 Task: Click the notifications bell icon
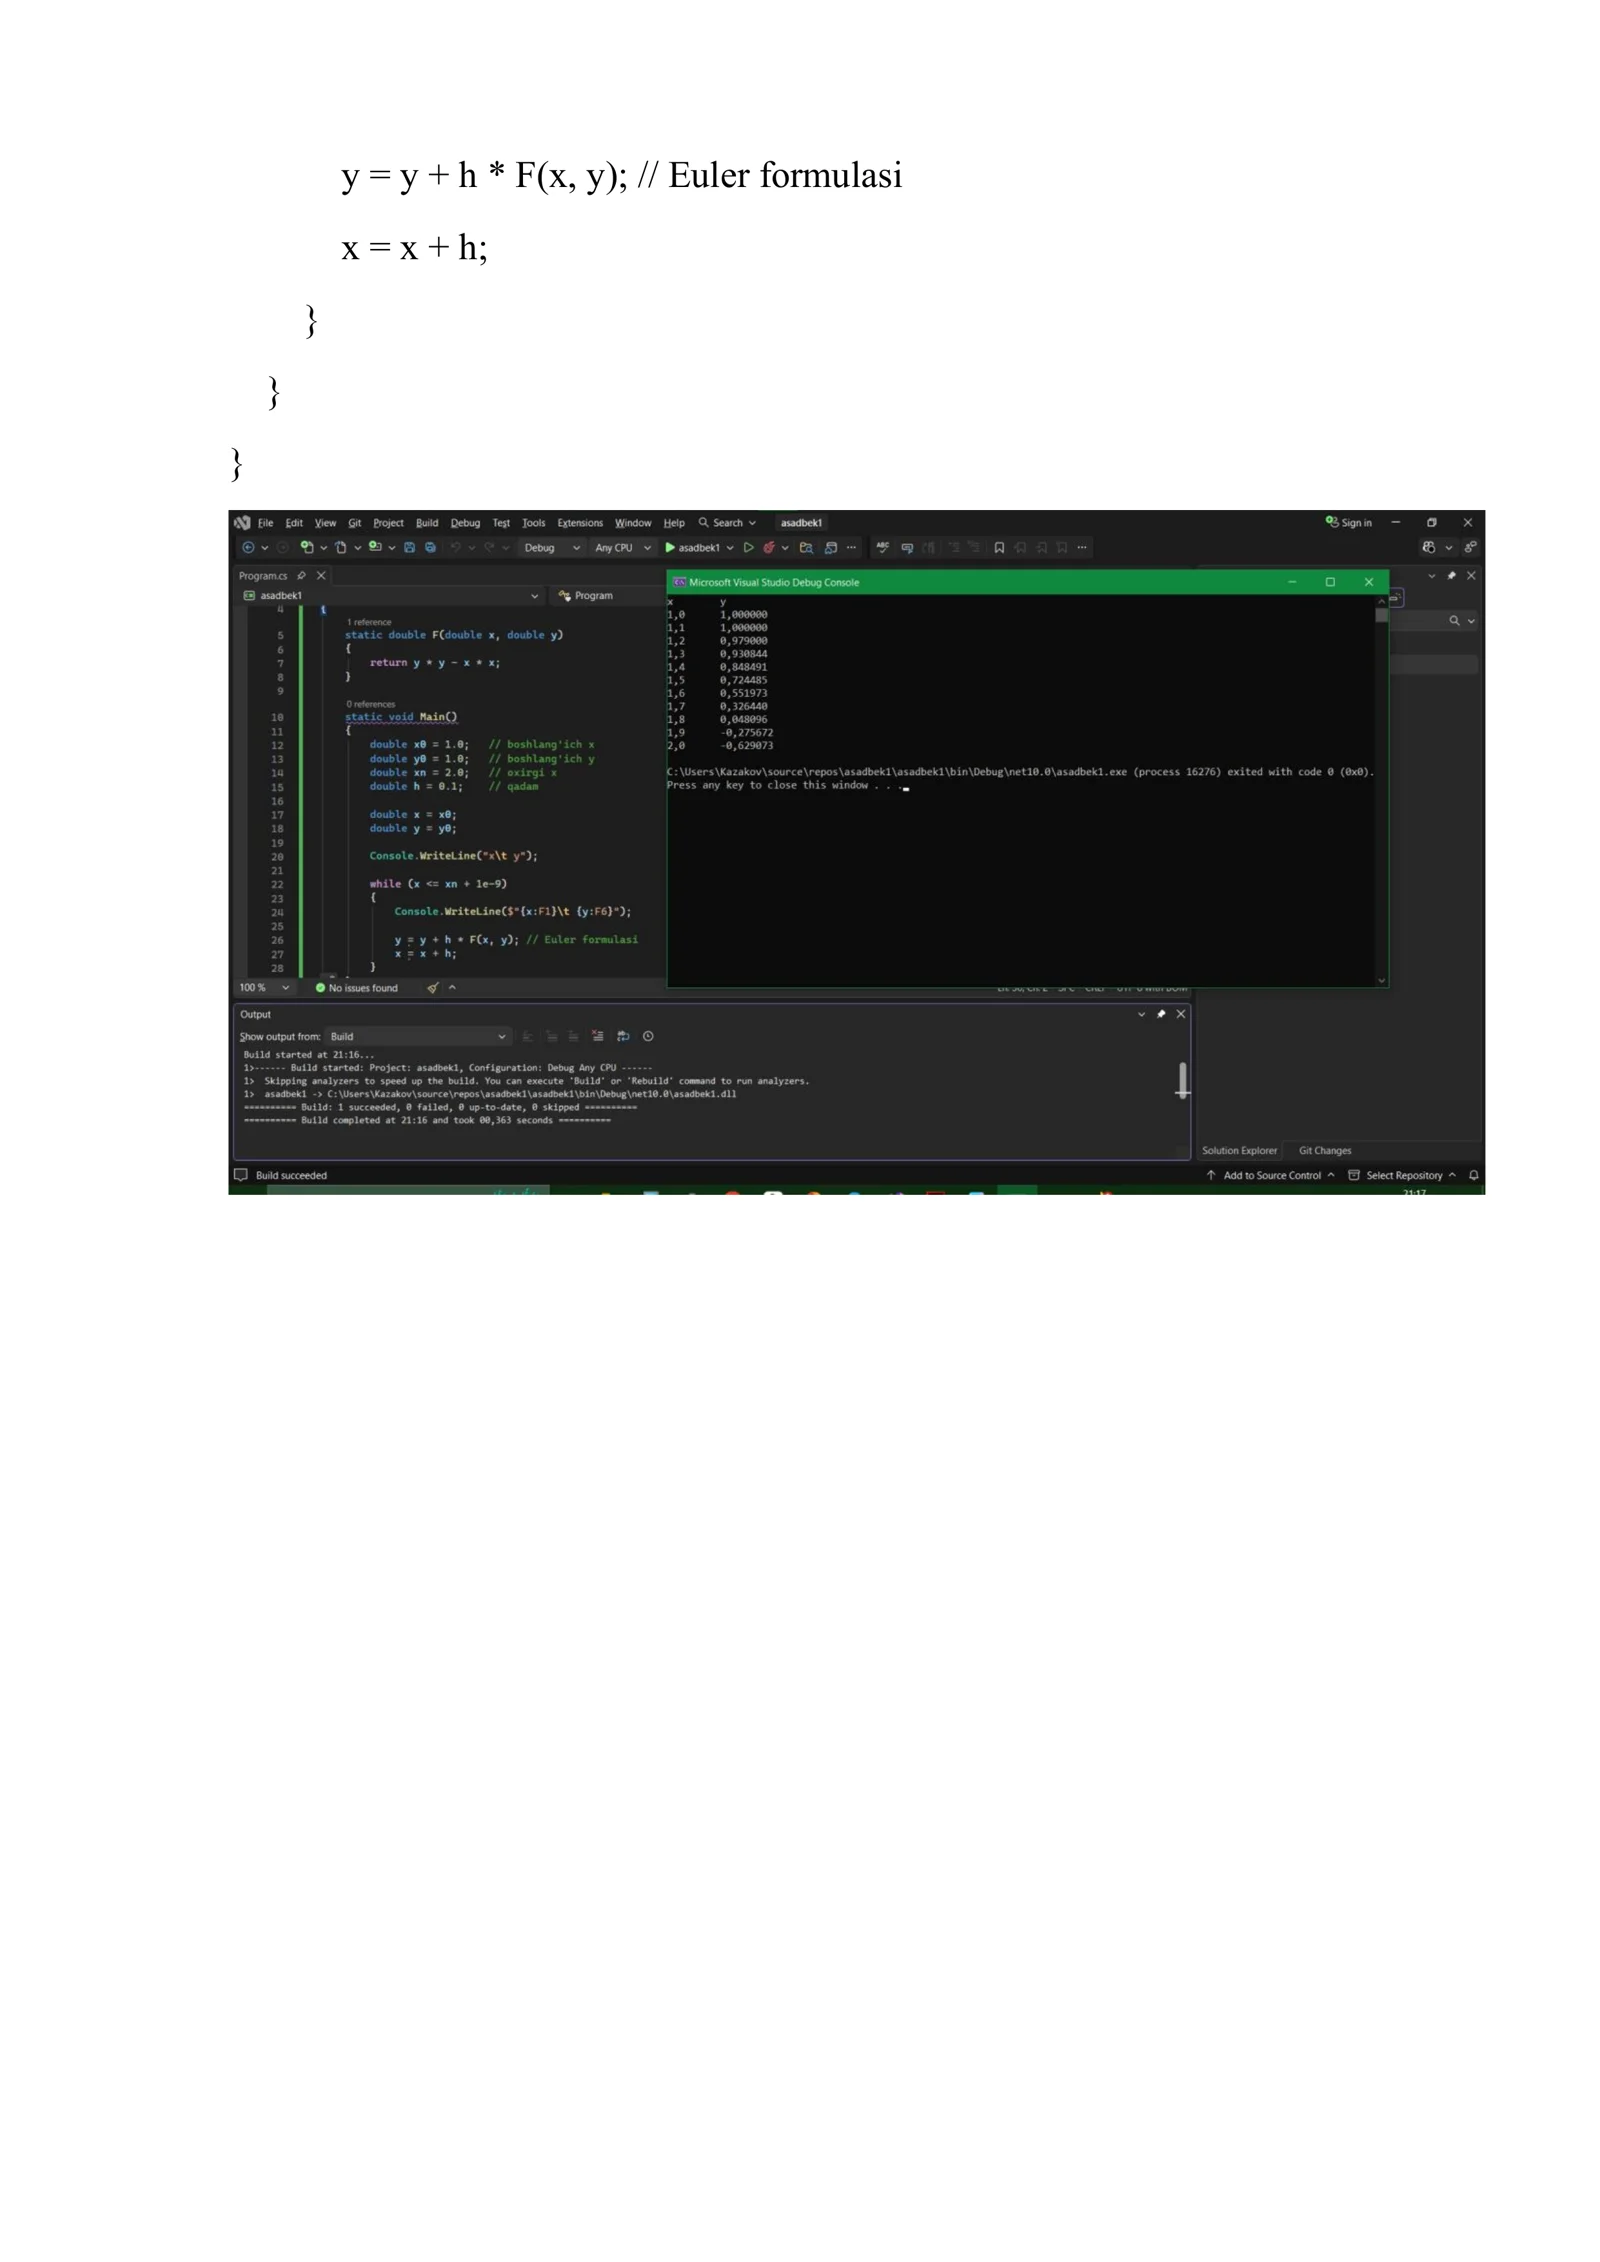pos(1474,1176)
